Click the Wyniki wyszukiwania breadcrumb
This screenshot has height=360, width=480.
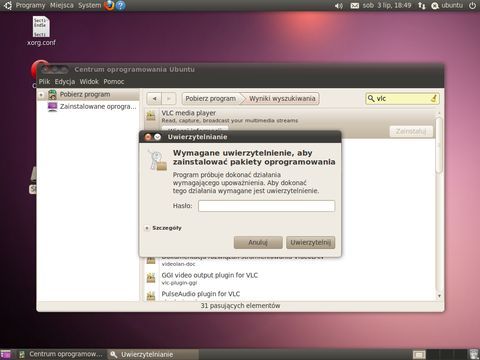(x=282, y=99)
